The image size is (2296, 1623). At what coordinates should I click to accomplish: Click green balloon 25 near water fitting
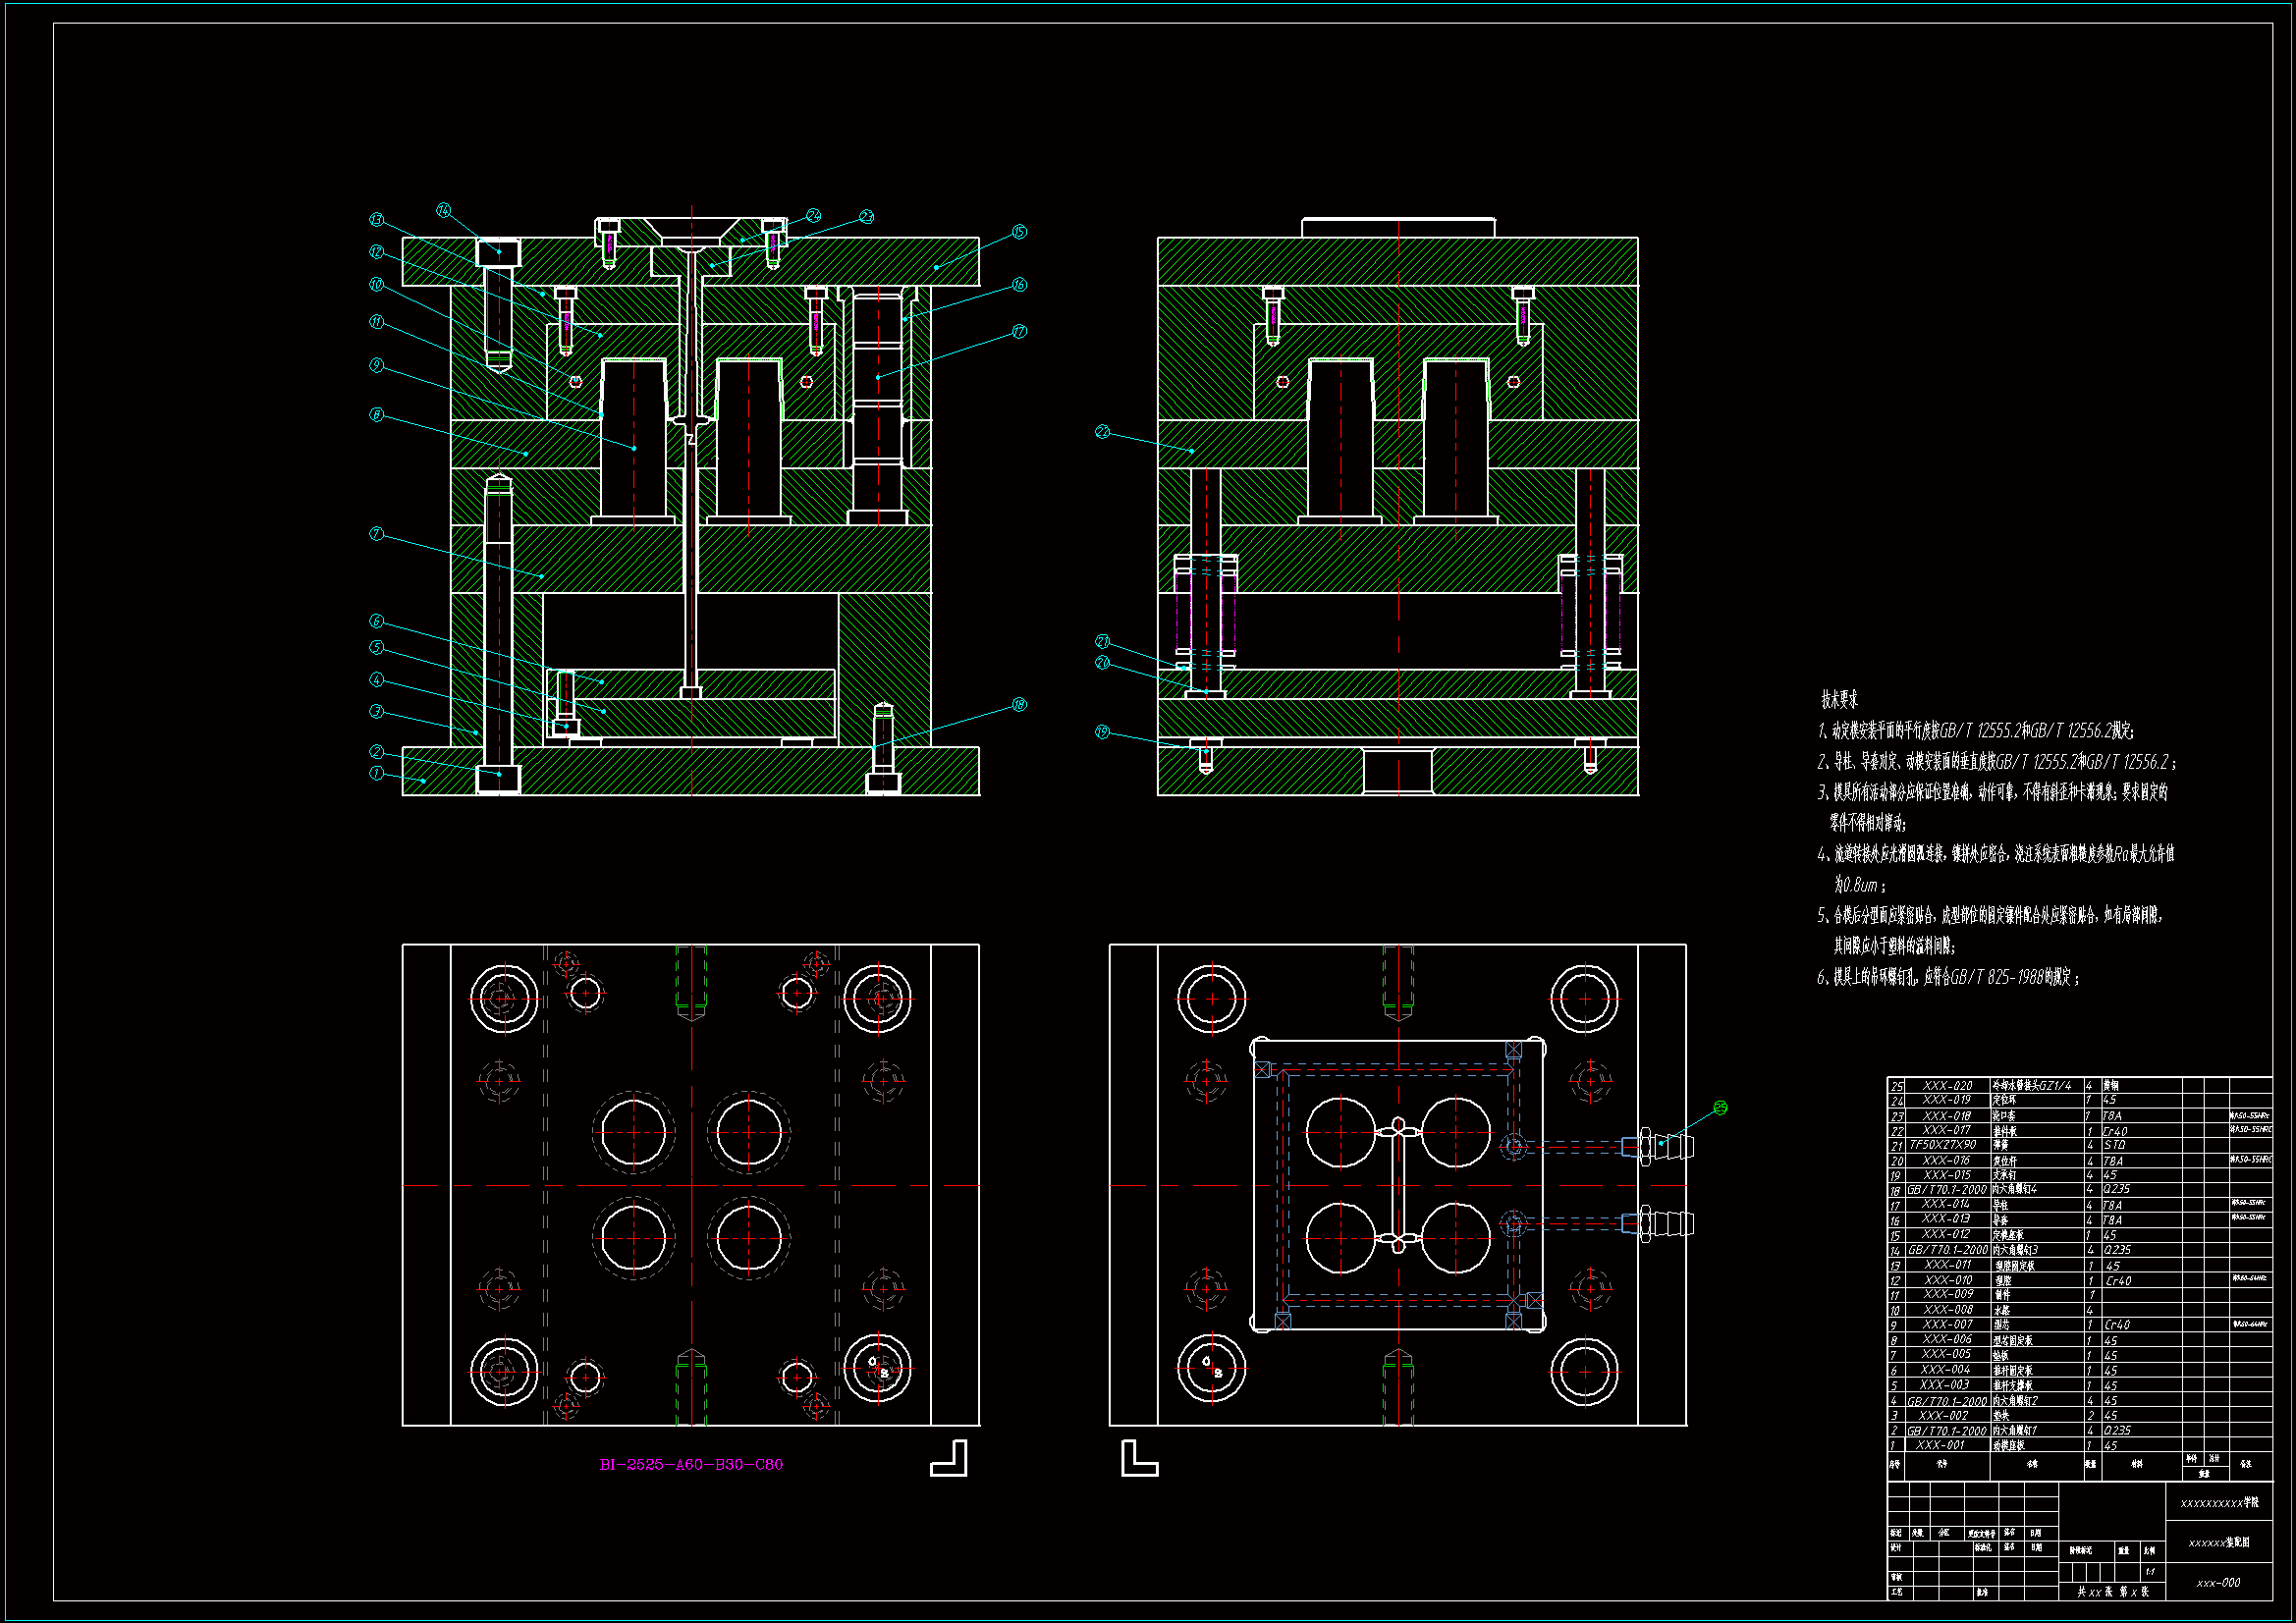[x=1720, y=1108]
